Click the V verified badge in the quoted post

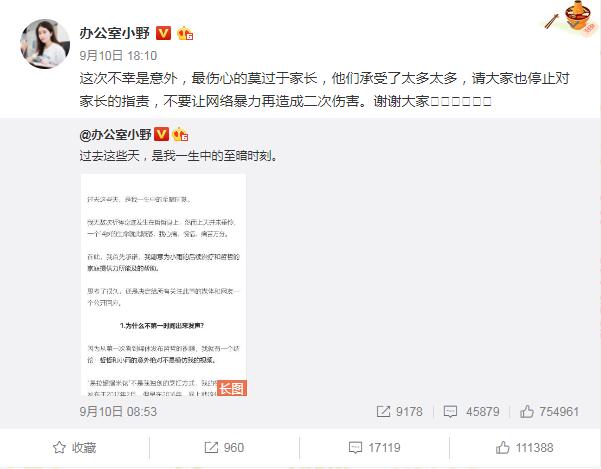tap(161, 134)
